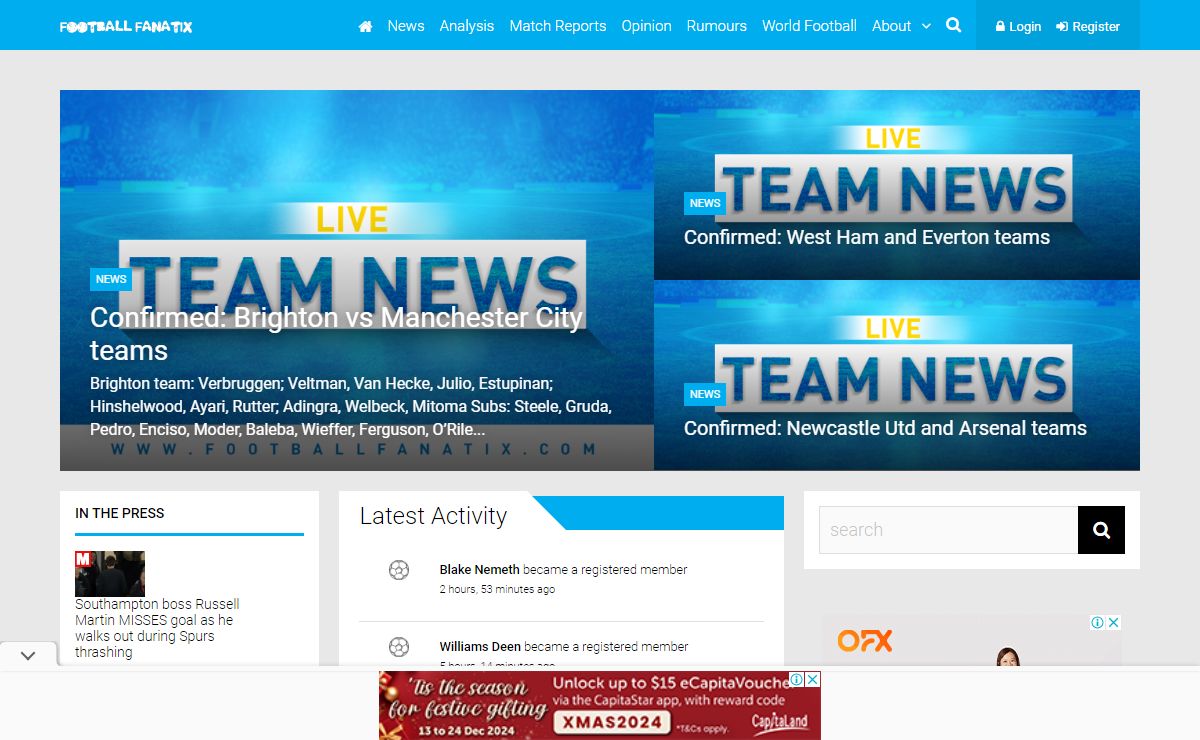Click the Brighton team lineup excerpt
Image resolution: width=1200 pixels, height=740 pixels.
(x=351, y=406)
